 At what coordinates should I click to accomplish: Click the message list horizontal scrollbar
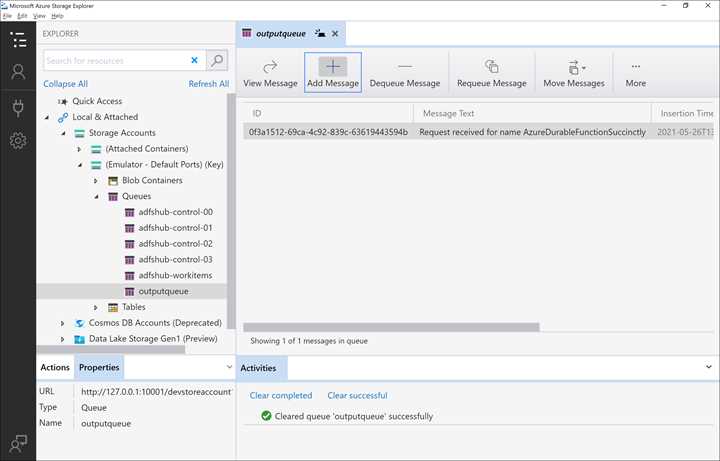[x=391, y=327]
